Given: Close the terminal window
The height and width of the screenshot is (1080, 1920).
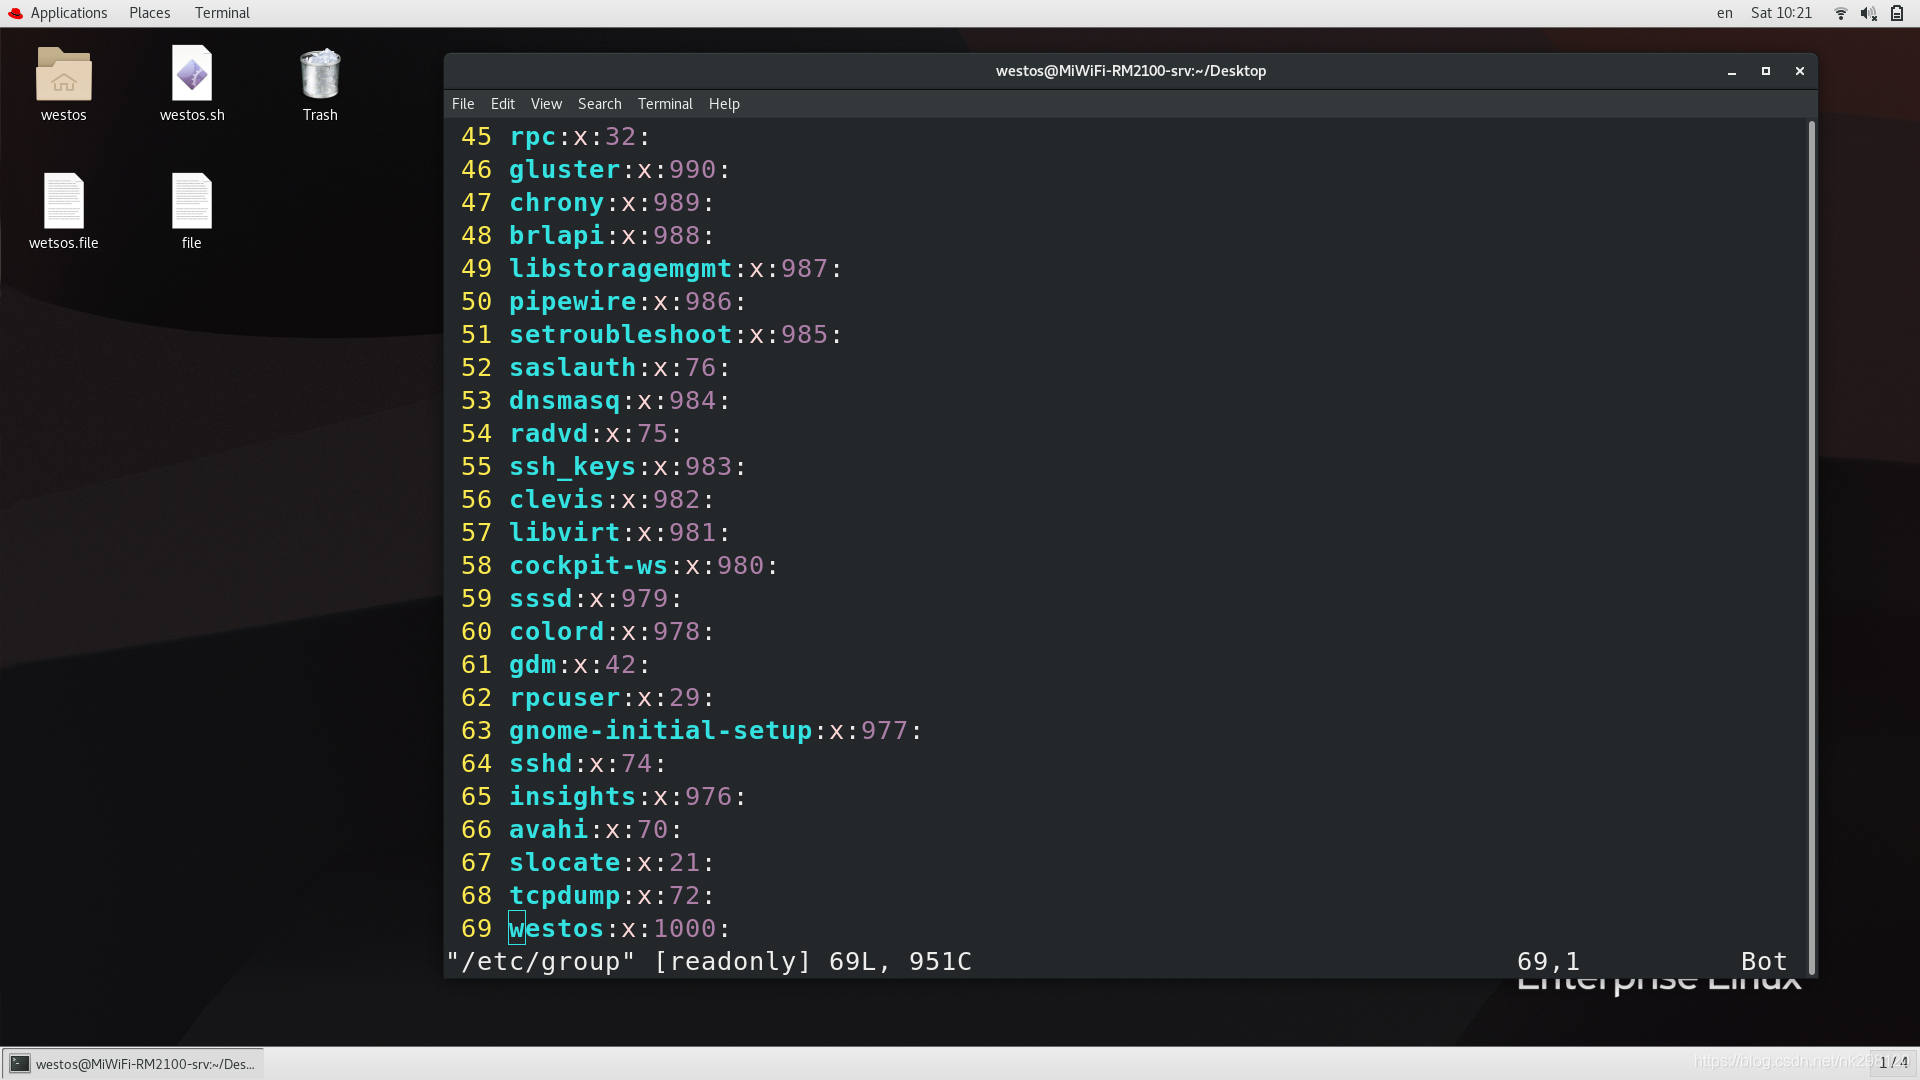Looking at the screenshot, I should 1800,71.
